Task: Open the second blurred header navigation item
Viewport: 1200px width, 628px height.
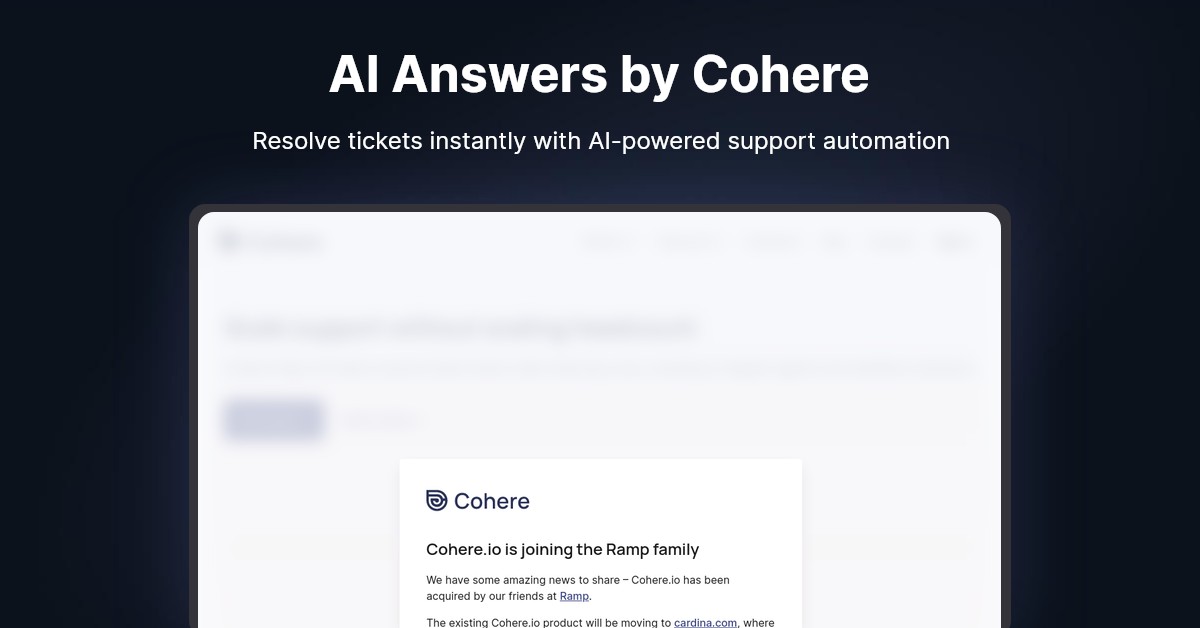Action: [687, 242]
